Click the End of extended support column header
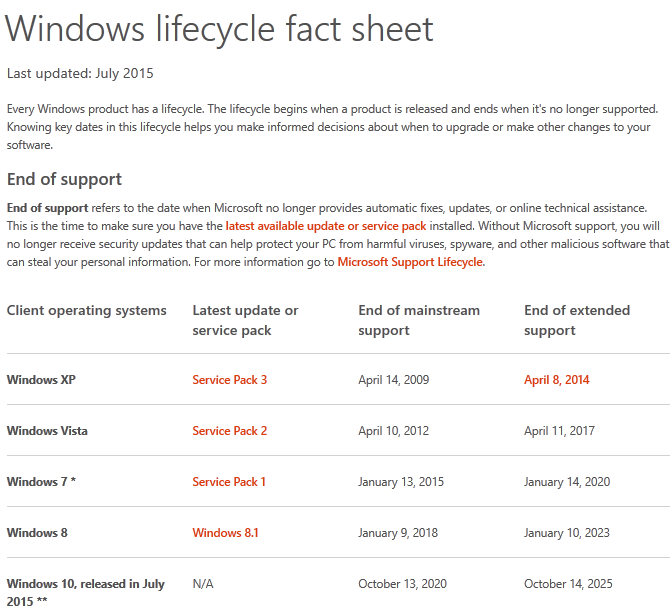Viewport: 671px width, 613px height. (577, 320)
